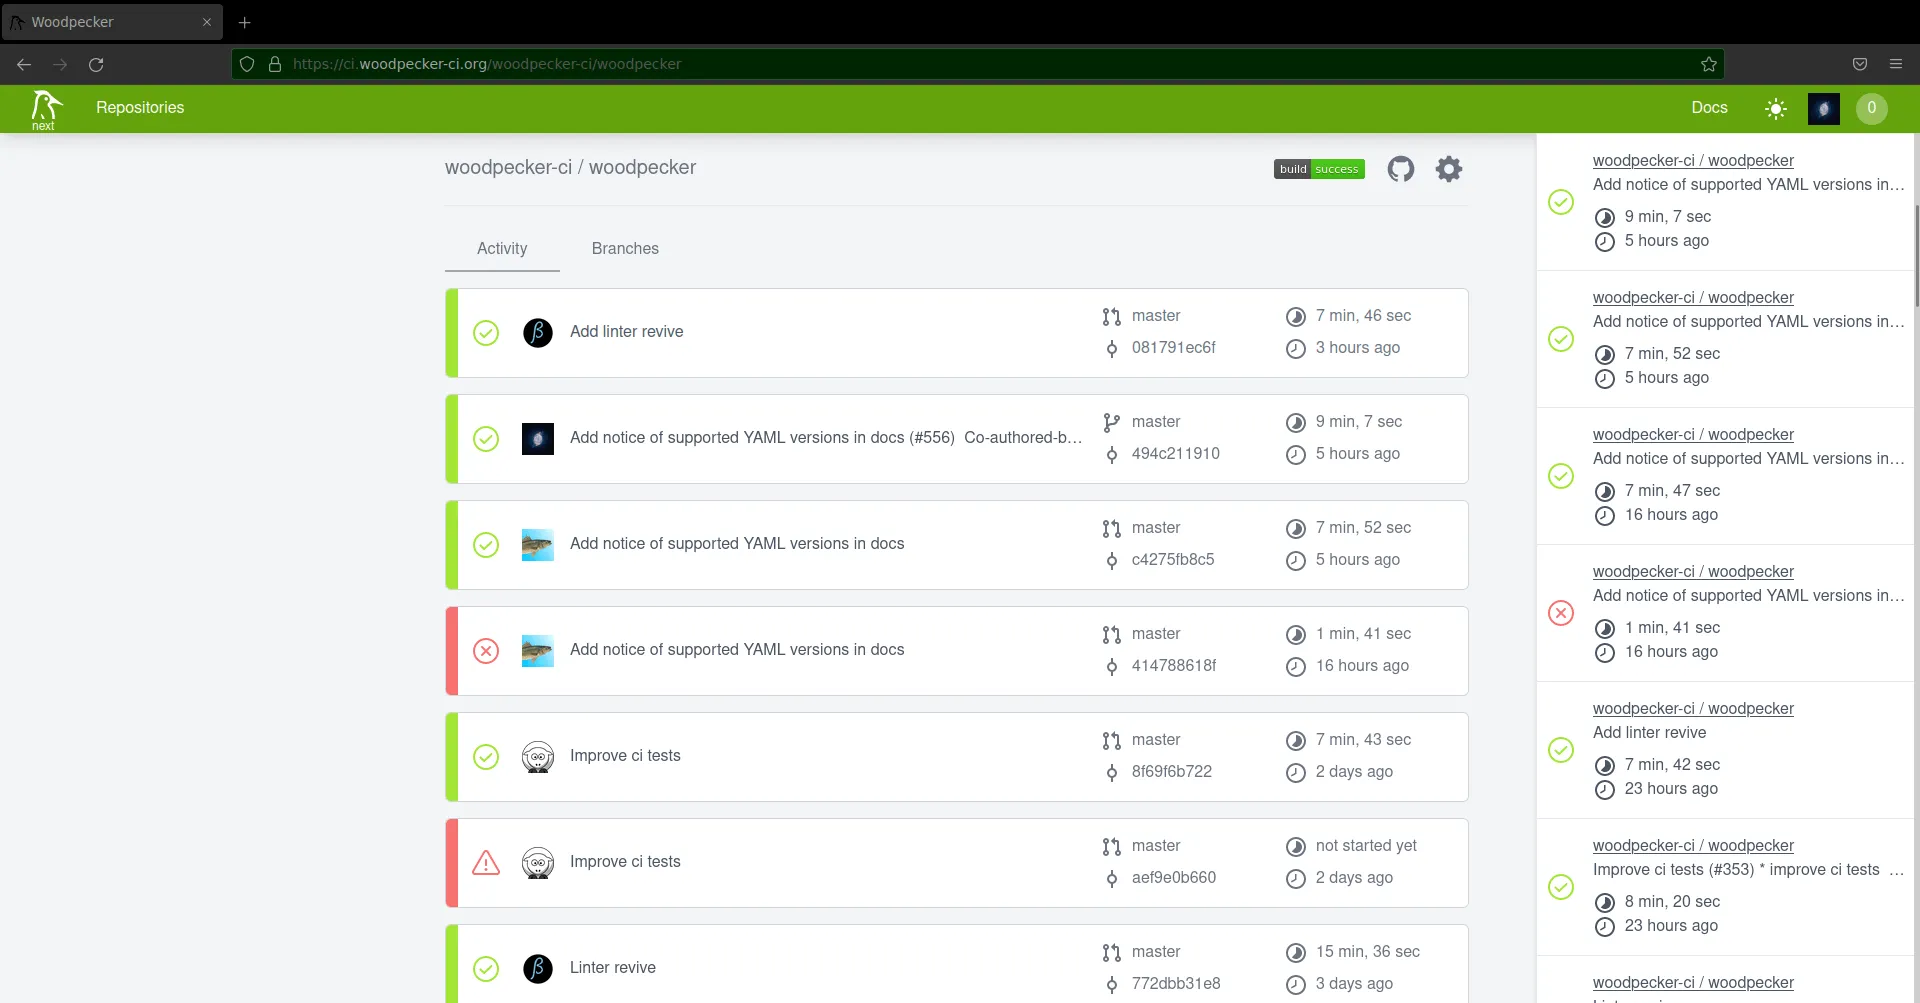This screenshot has width=1920, height=1003.
Task: Click the active pipelines counter badge showing 0
Action: point(1872,109)
